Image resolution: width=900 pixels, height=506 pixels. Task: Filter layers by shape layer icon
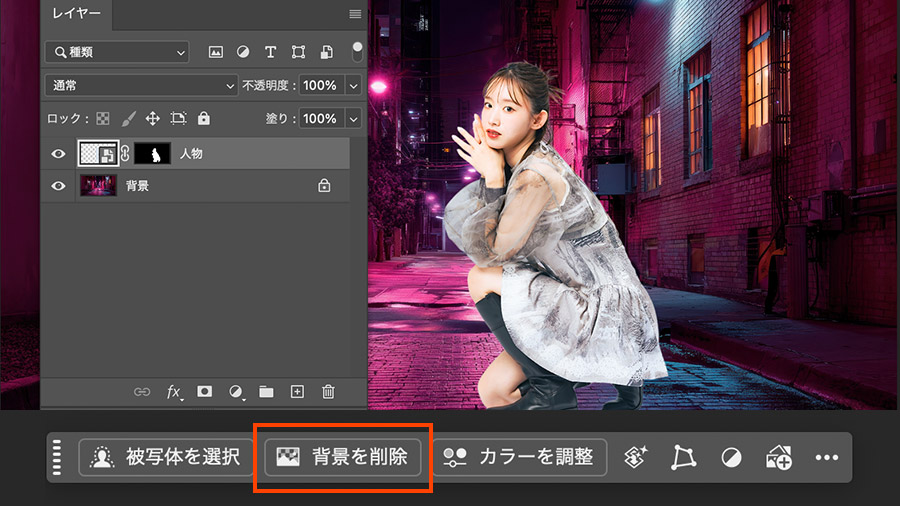[x=298, y=52]
